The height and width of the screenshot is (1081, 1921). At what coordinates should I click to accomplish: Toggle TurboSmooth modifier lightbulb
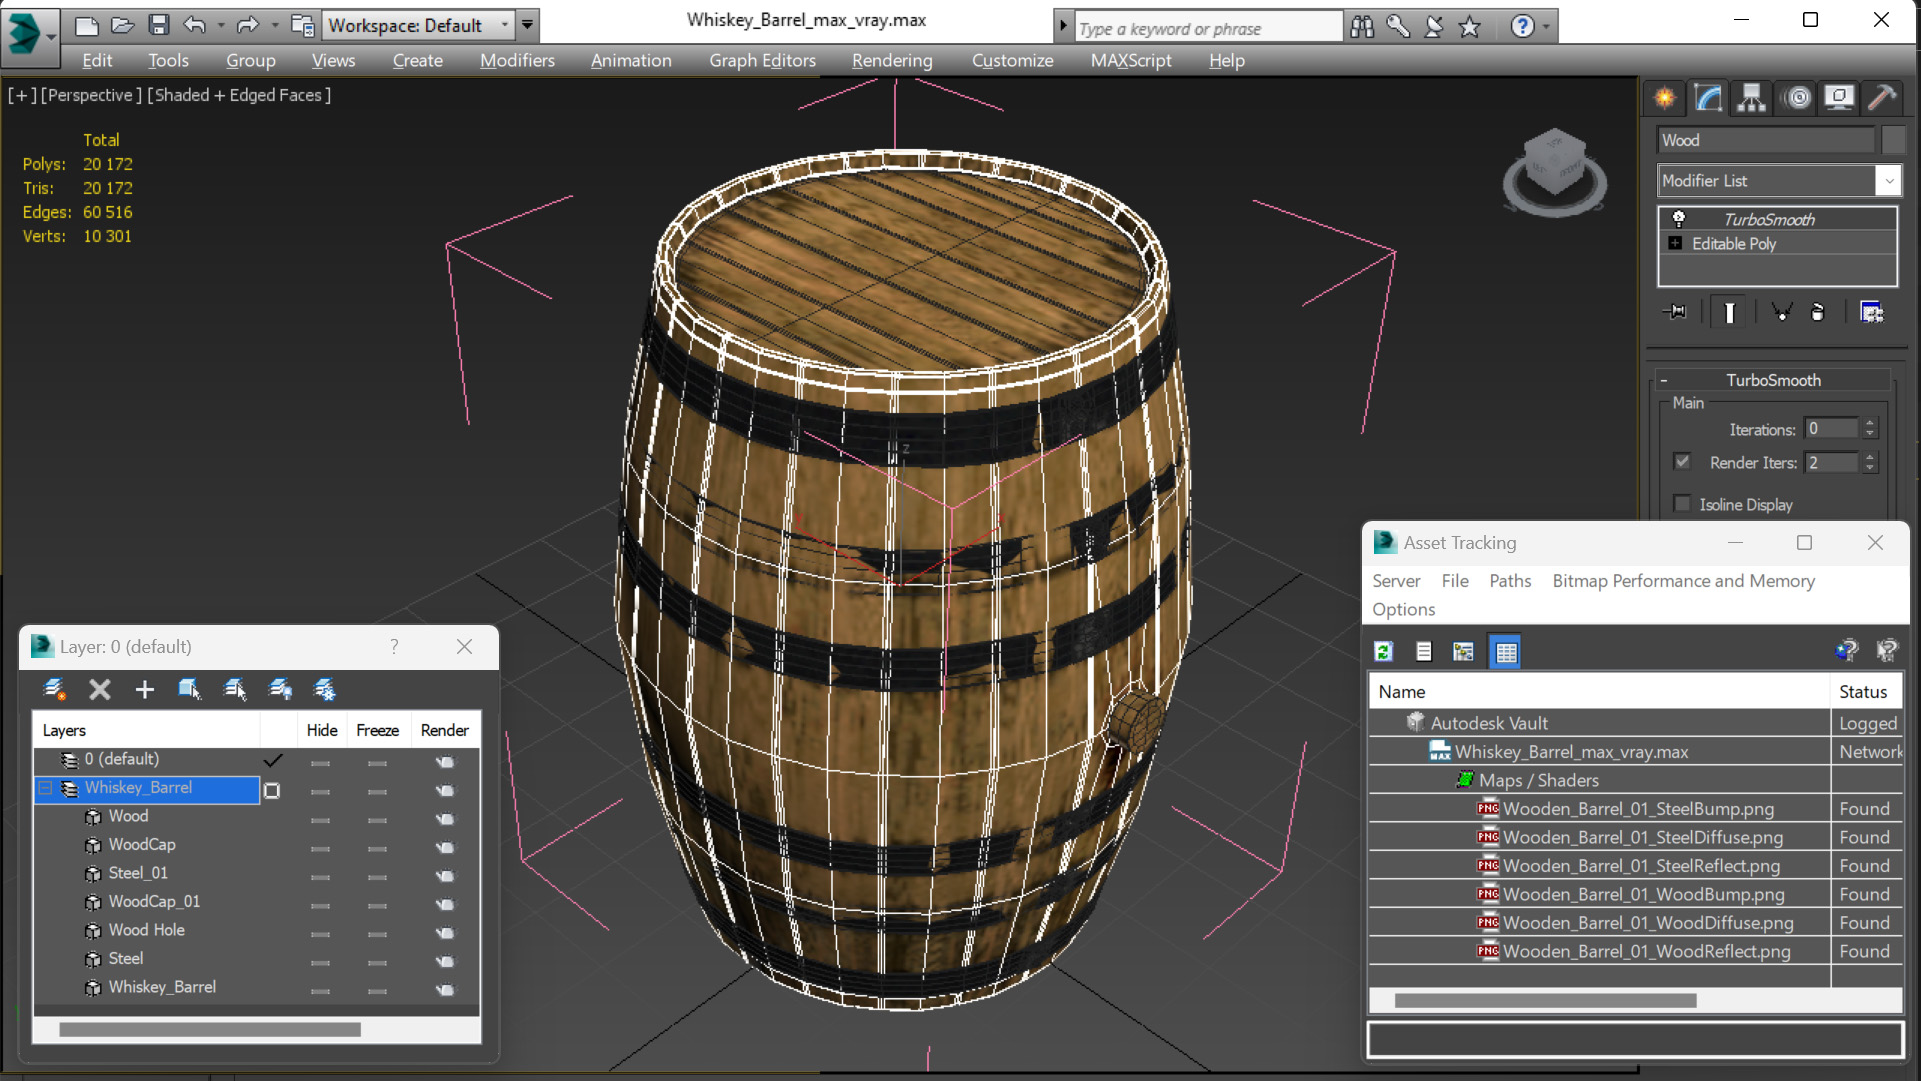(x=1679, y=219)
